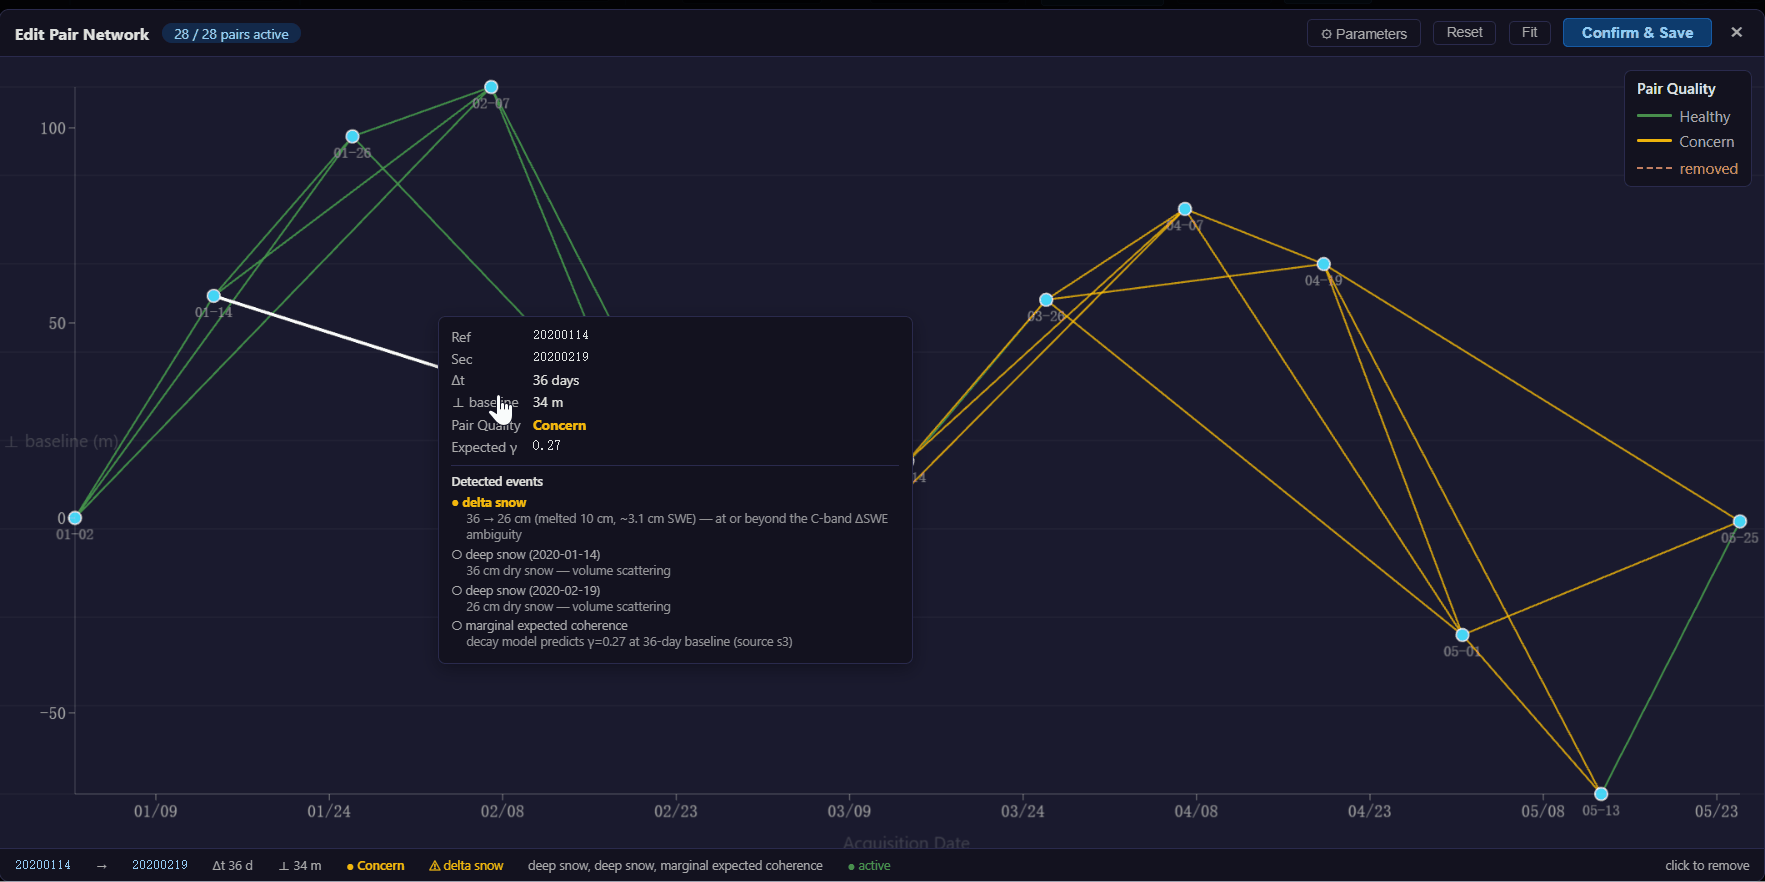Click Confirm & Save

(x=1637, y=32)
